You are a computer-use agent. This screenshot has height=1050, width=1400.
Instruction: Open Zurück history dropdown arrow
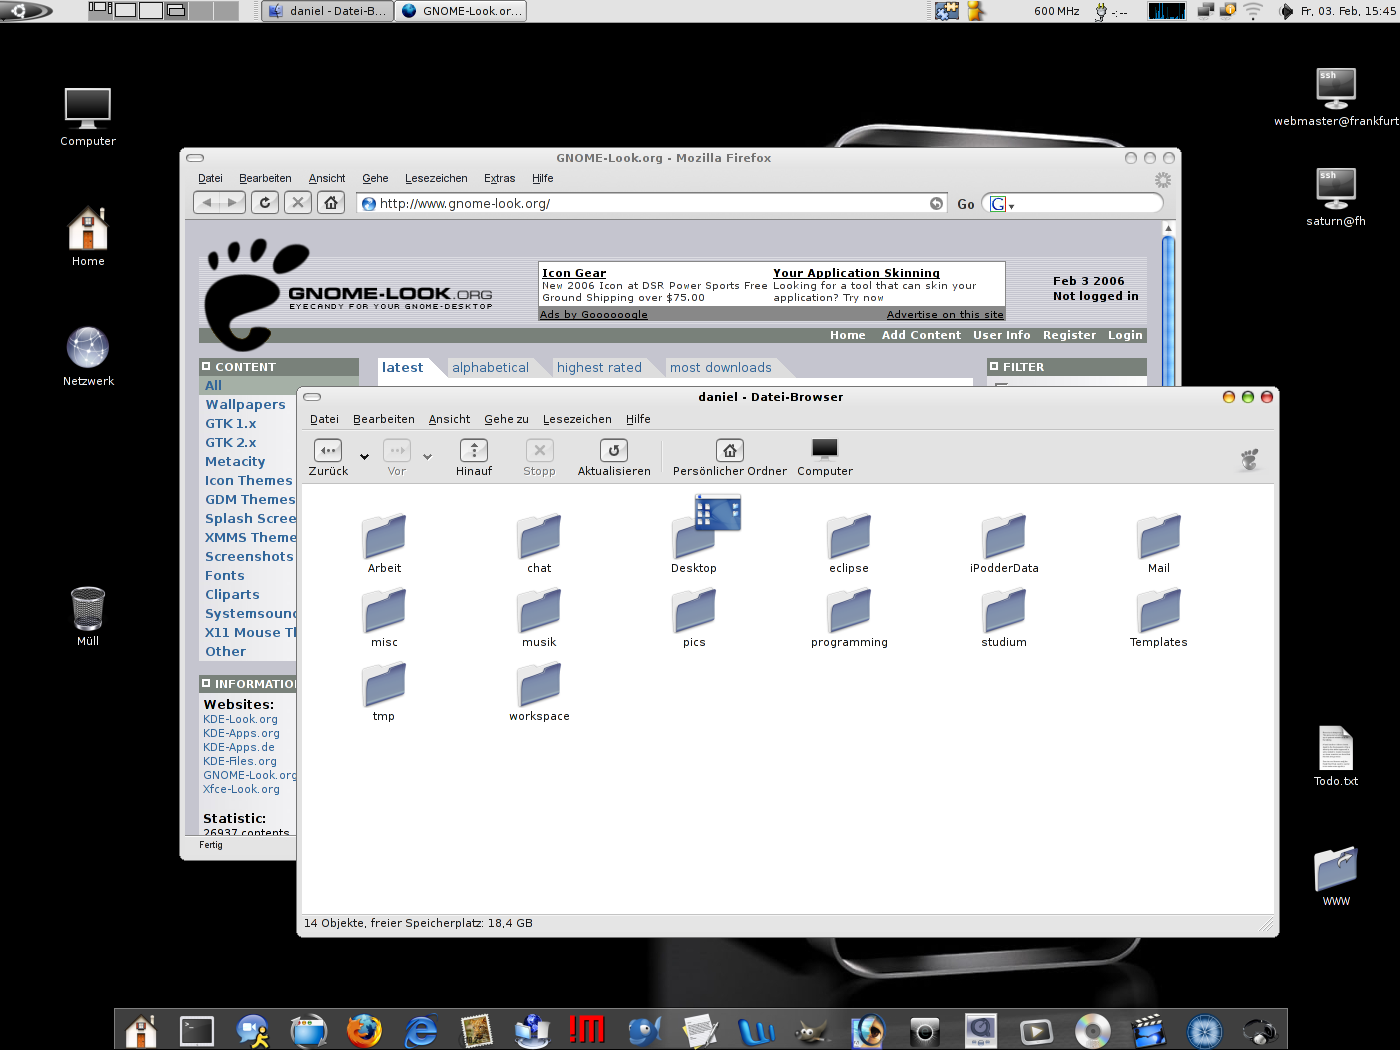tap(364, 456)
